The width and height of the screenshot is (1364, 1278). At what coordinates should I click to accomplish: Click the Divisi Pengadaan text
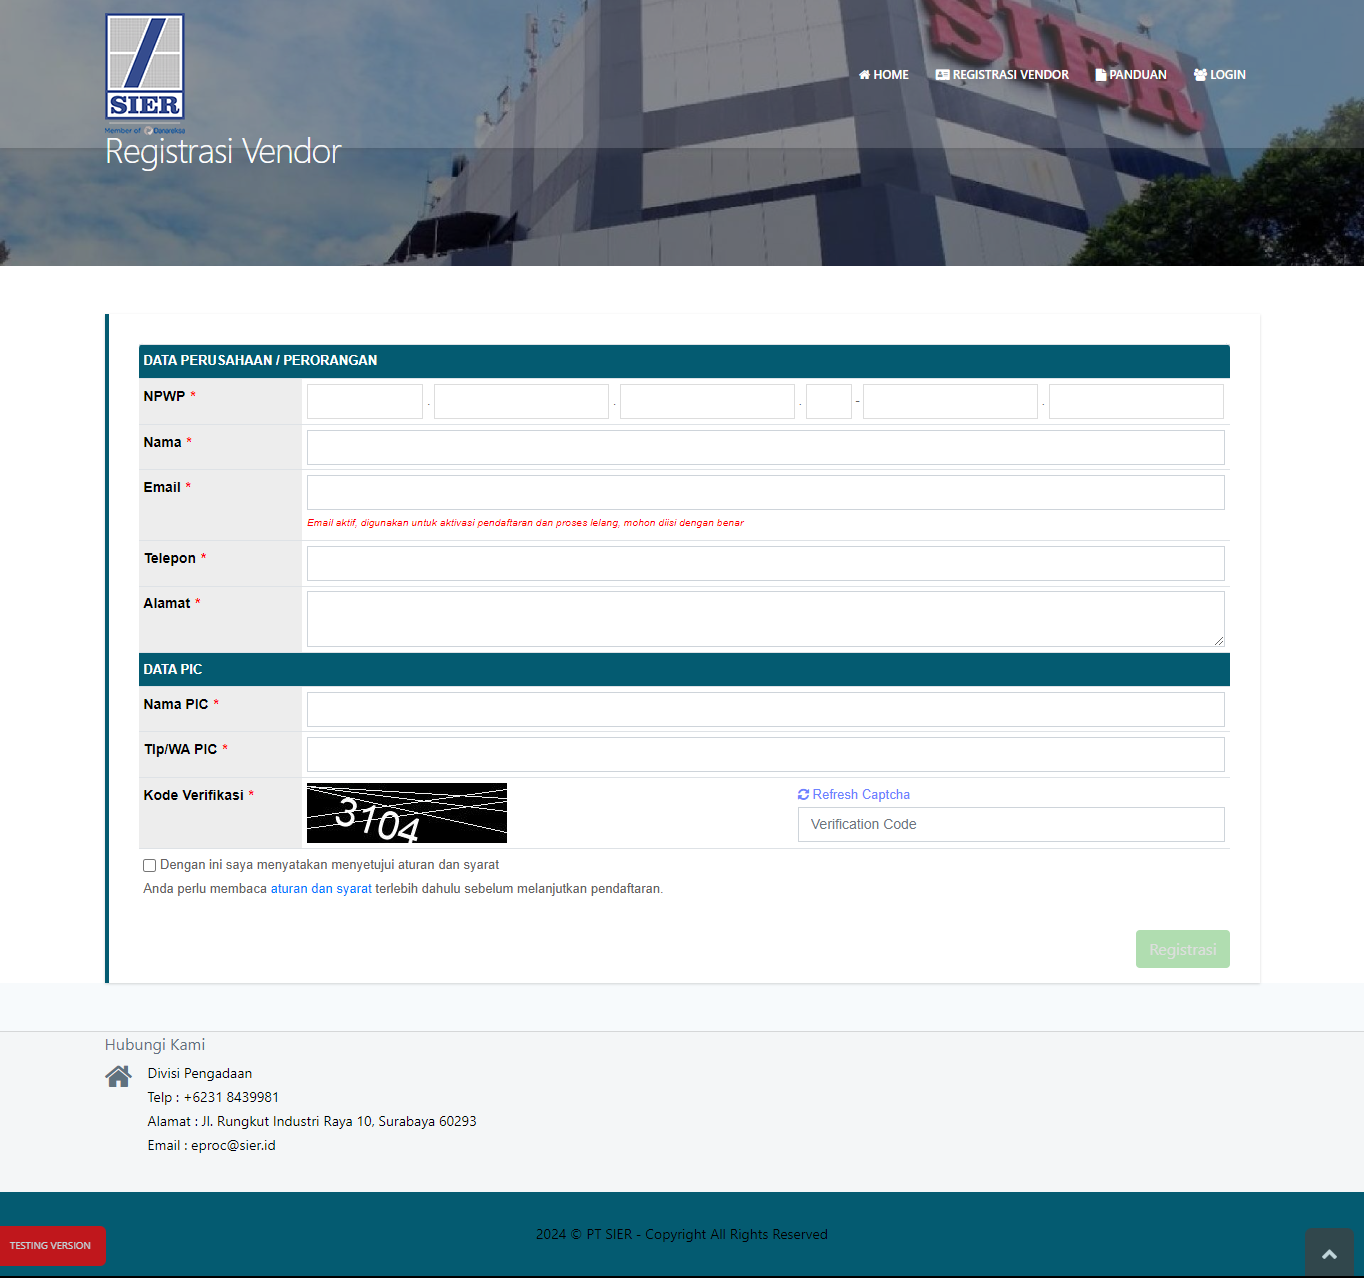coord(200,1074)
